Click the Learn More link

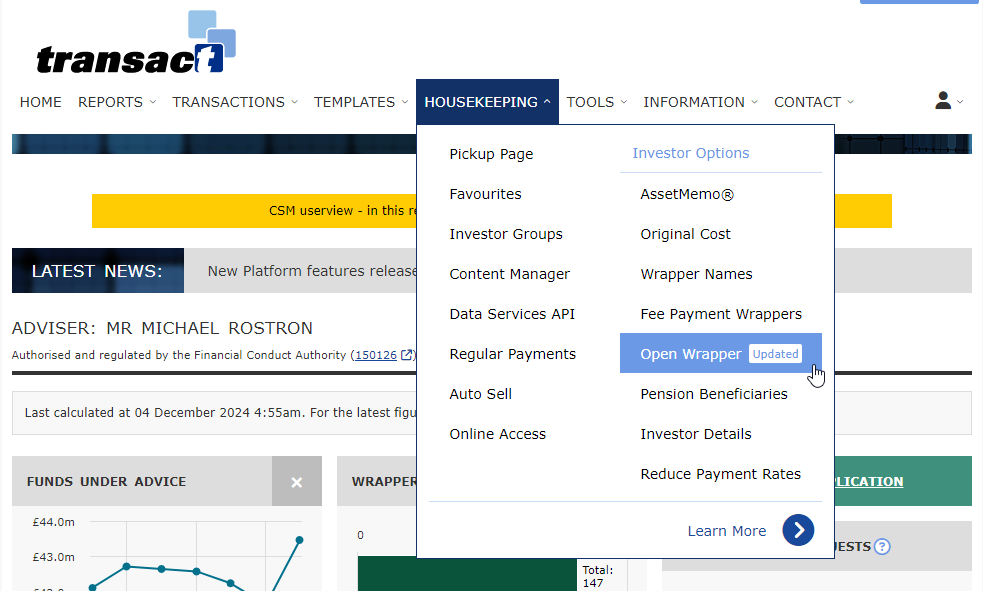[726, 531]
